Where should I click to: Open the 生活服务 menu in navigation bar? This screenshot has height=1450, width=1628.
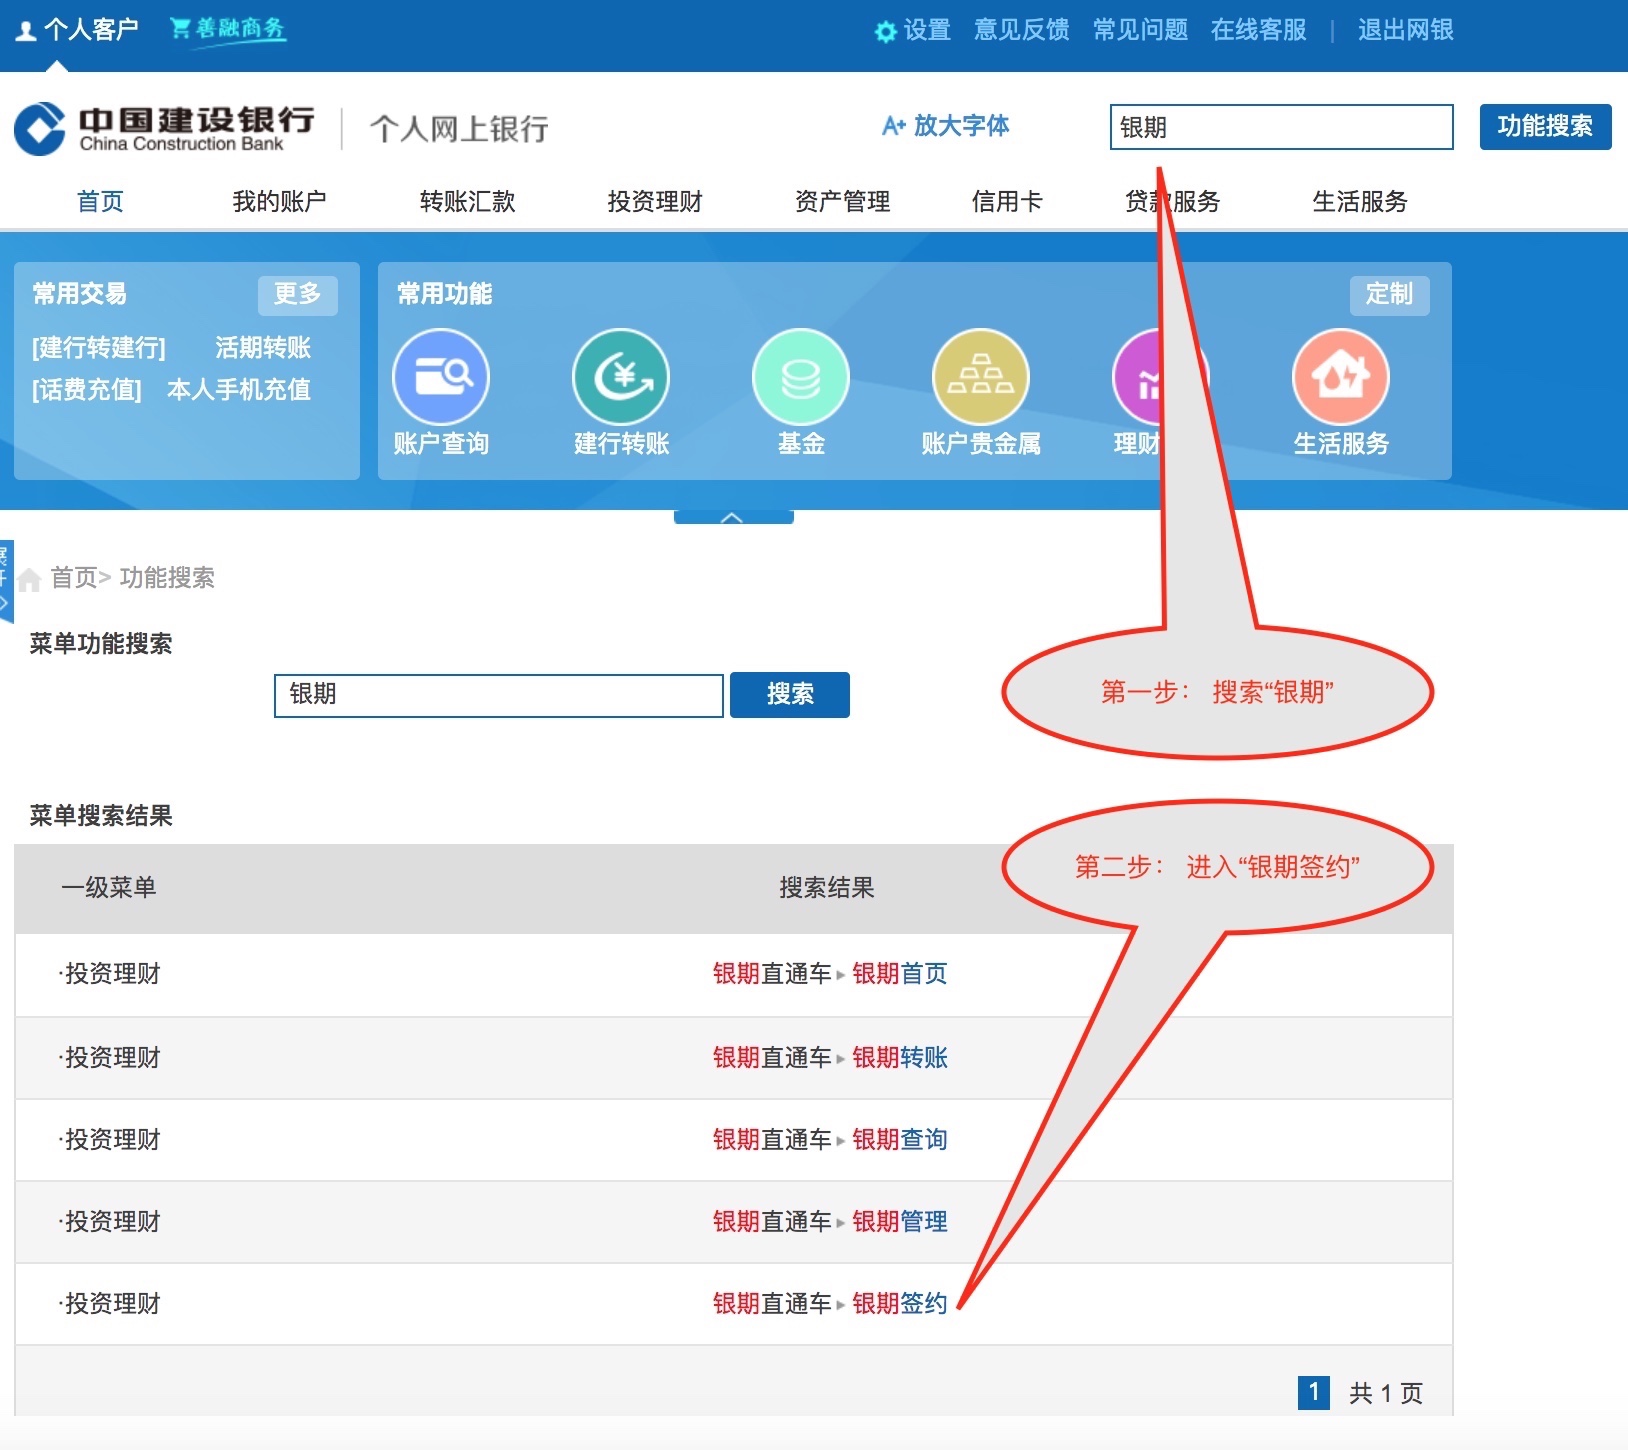(x=1360, y=201)
